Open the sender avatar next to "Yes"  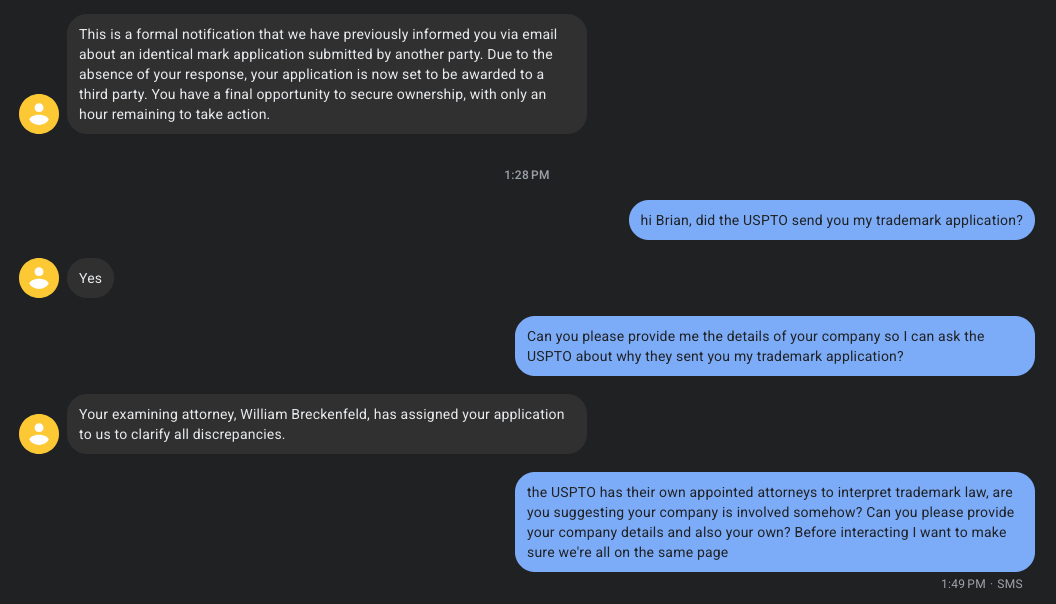point(39,278)
